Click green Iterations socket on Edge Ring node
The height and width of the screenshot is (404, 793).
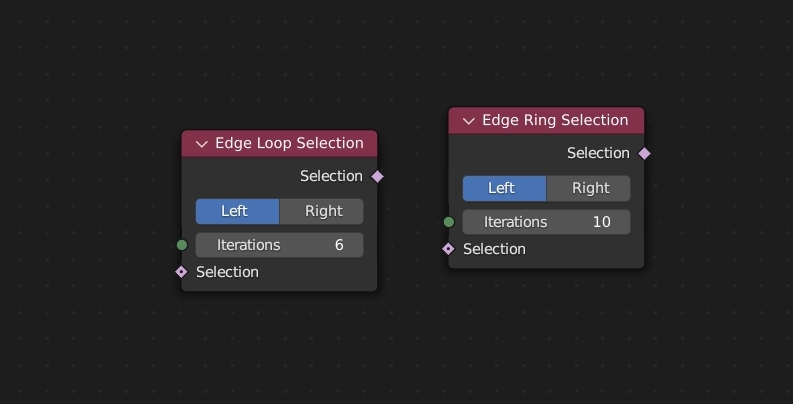pyautogui.click(x=449, y=222)
